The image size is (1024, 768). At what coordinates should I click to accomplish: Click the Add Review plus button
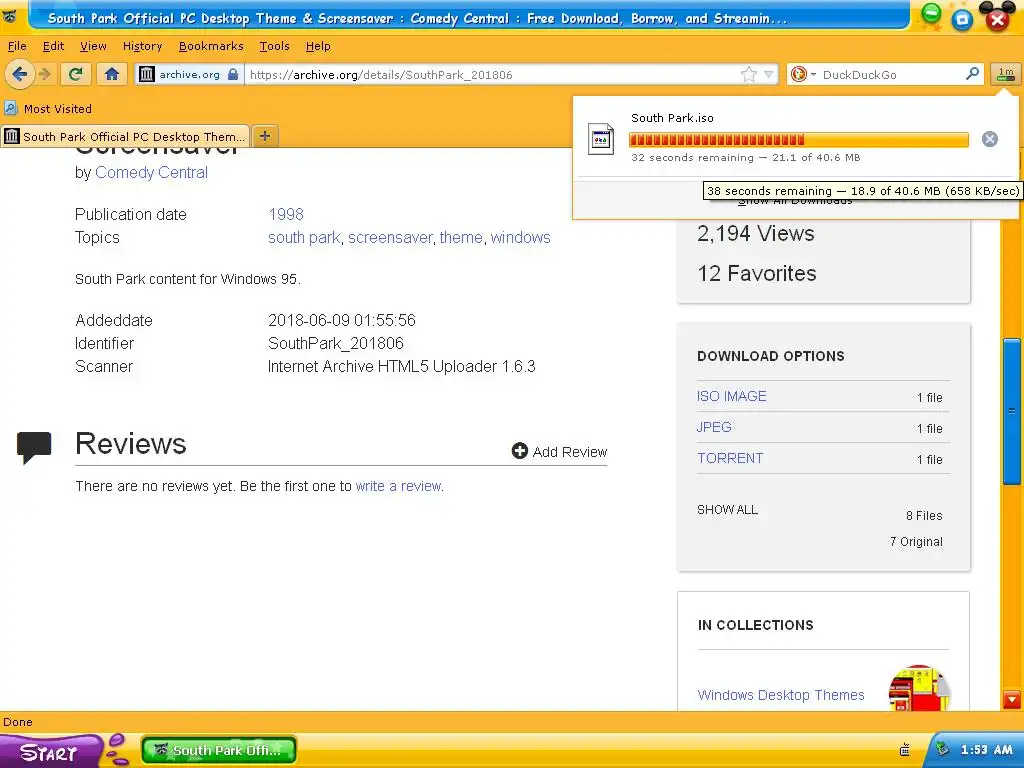point(519,451)
